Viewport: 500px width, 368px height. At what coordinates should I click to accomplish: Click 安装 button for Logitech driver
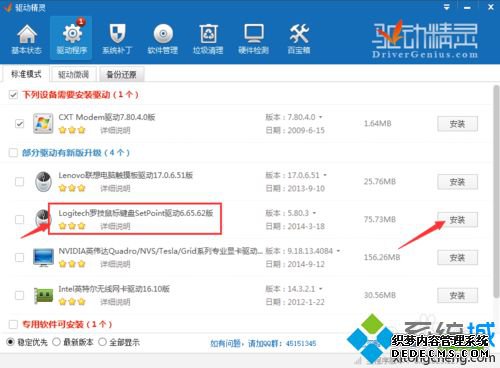coord(457,220)
